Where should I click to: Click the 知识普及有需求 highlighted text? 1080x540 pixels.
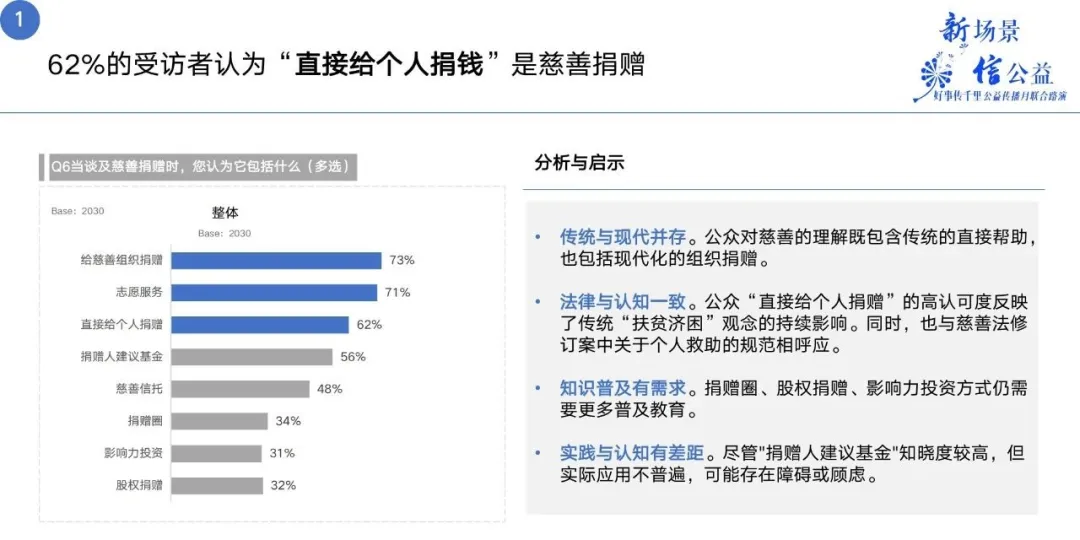[x=623, y=388]
